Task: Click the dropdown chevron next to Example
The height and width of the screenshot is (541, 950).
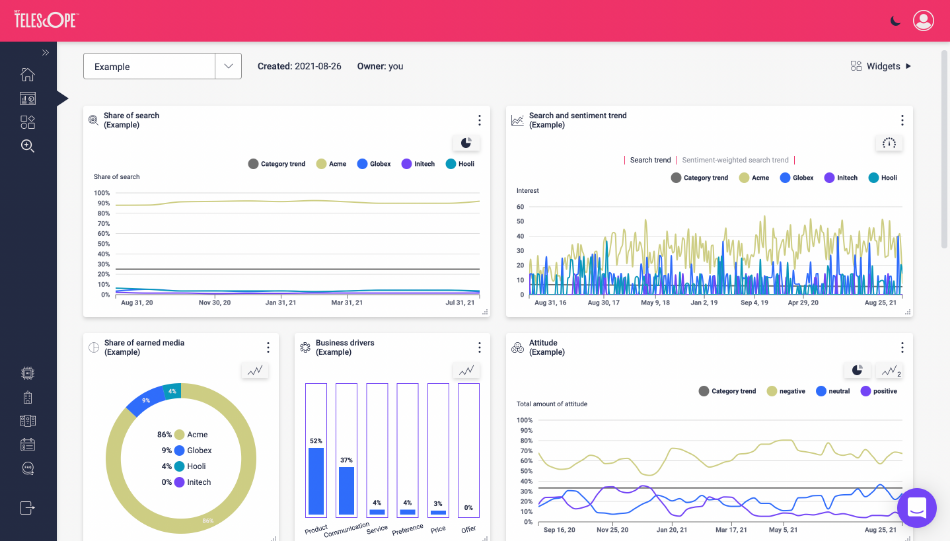Action: click(228, 66)
